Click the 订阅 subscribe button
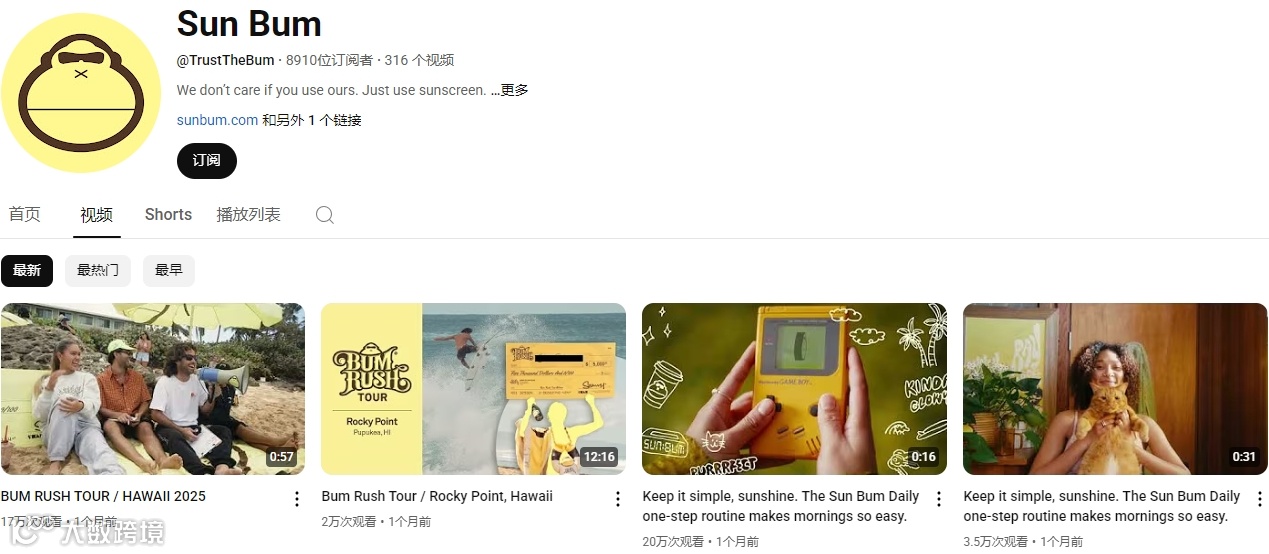Image resolution: width=1269 pixels, height=554 pixels. pos(207,160)
